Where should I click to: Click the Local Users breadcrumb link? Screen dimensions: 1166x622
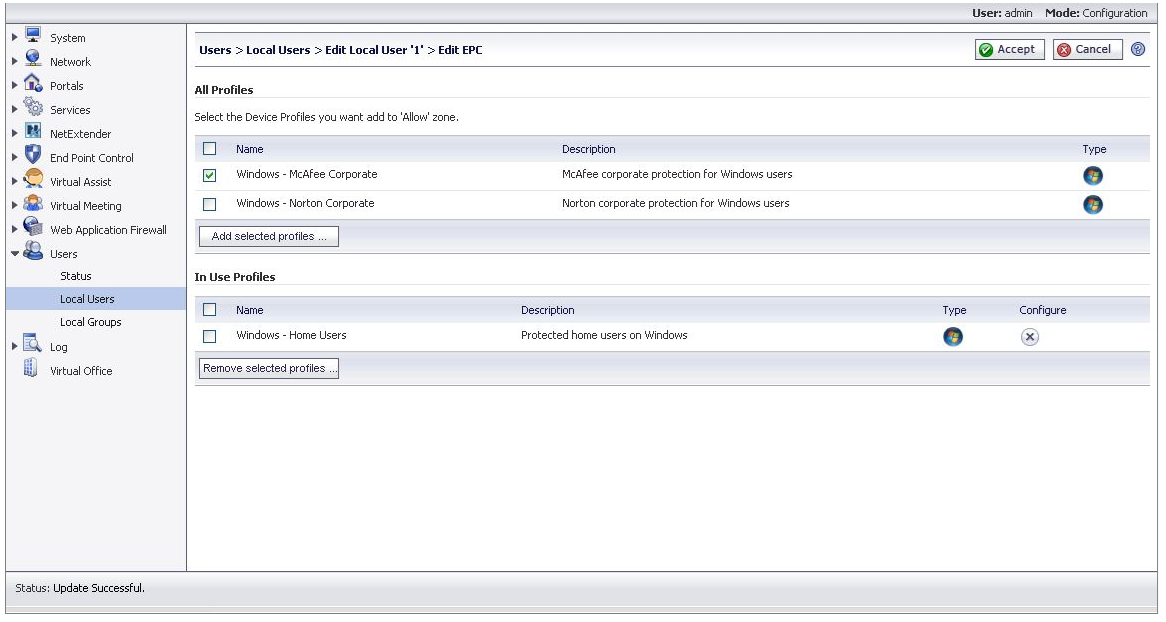[x=278, y=50]
